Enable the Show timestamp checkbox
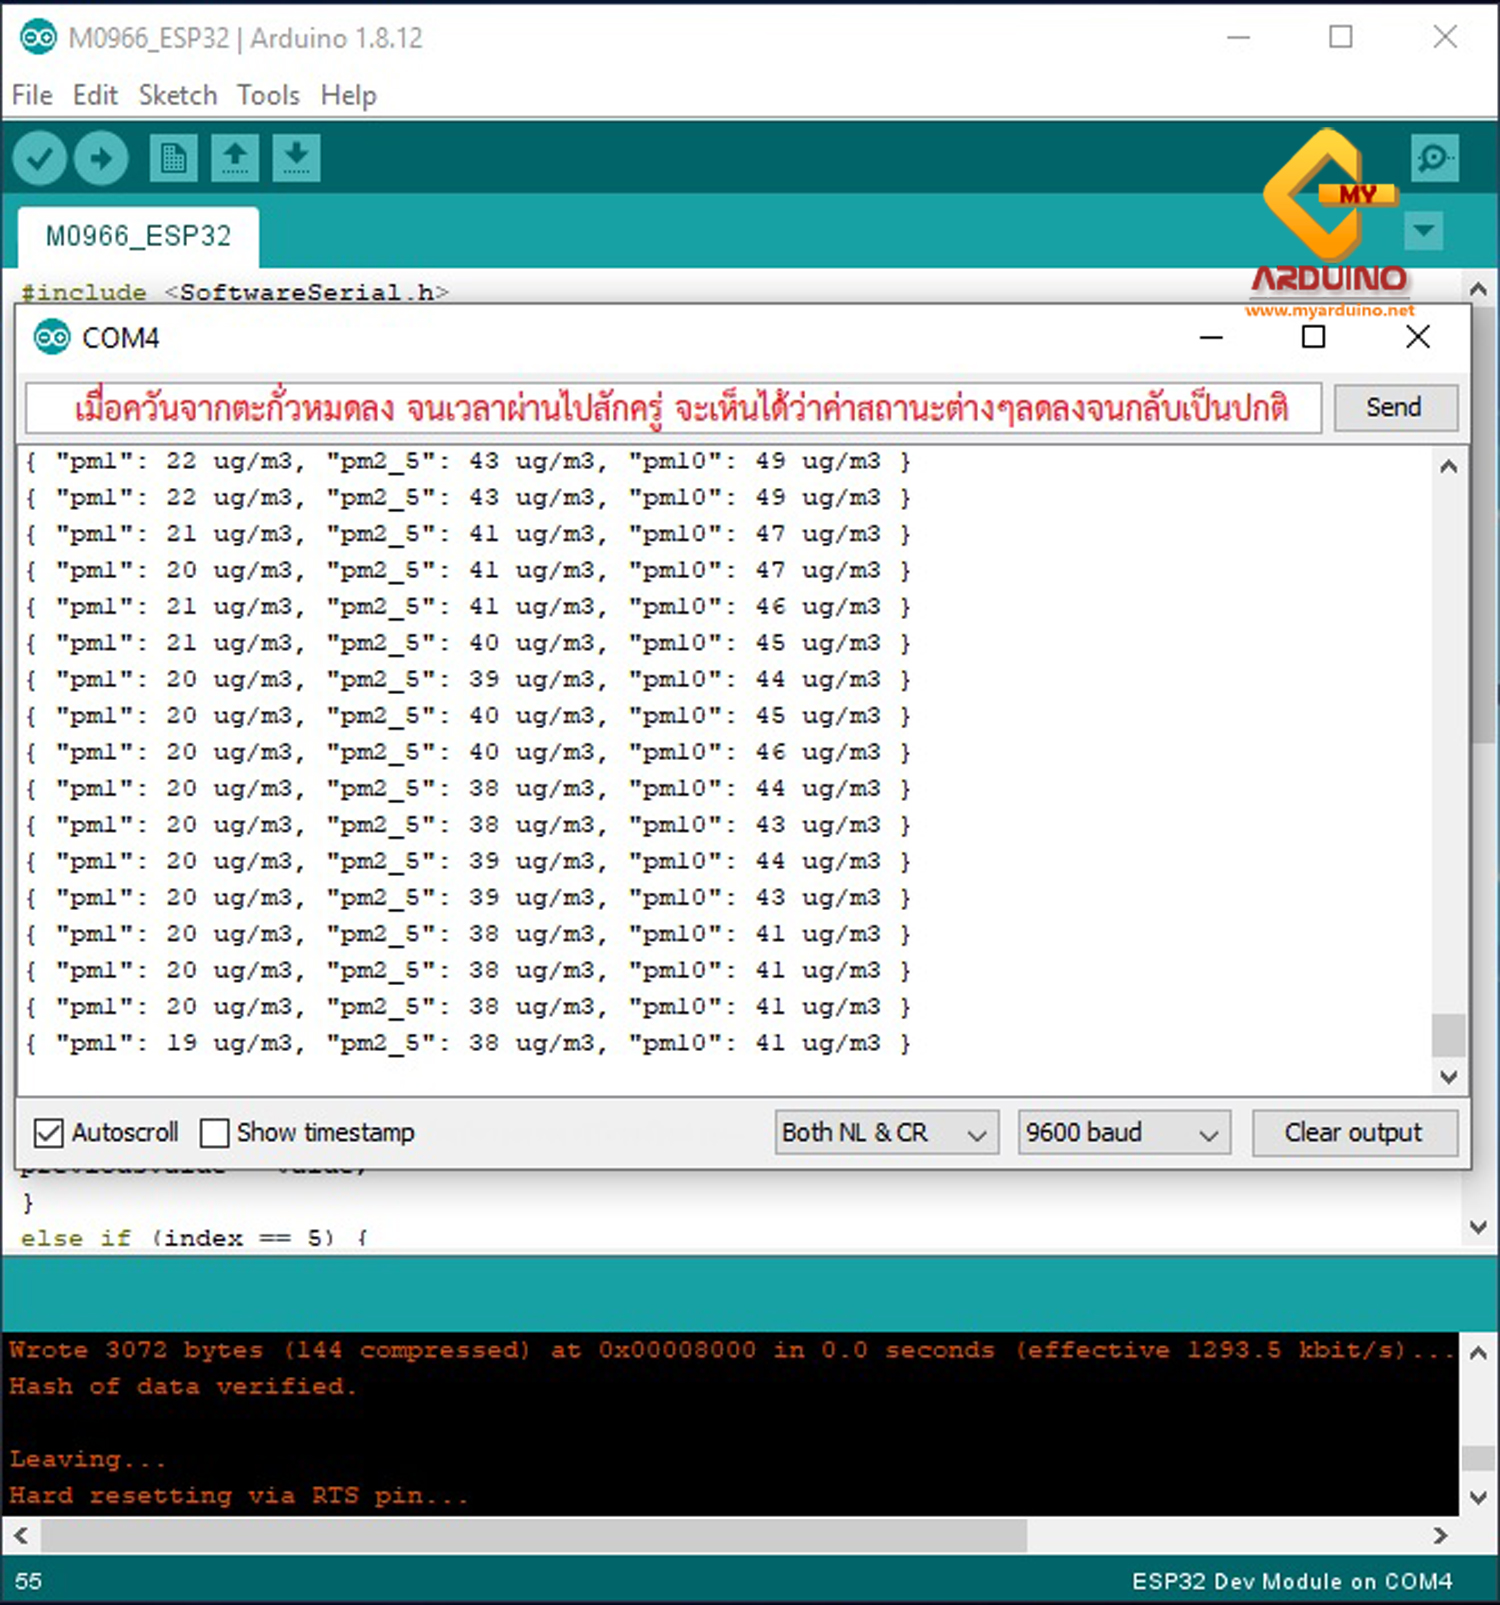The width and height of the screenshot is (1500, 1605). 215,1133
